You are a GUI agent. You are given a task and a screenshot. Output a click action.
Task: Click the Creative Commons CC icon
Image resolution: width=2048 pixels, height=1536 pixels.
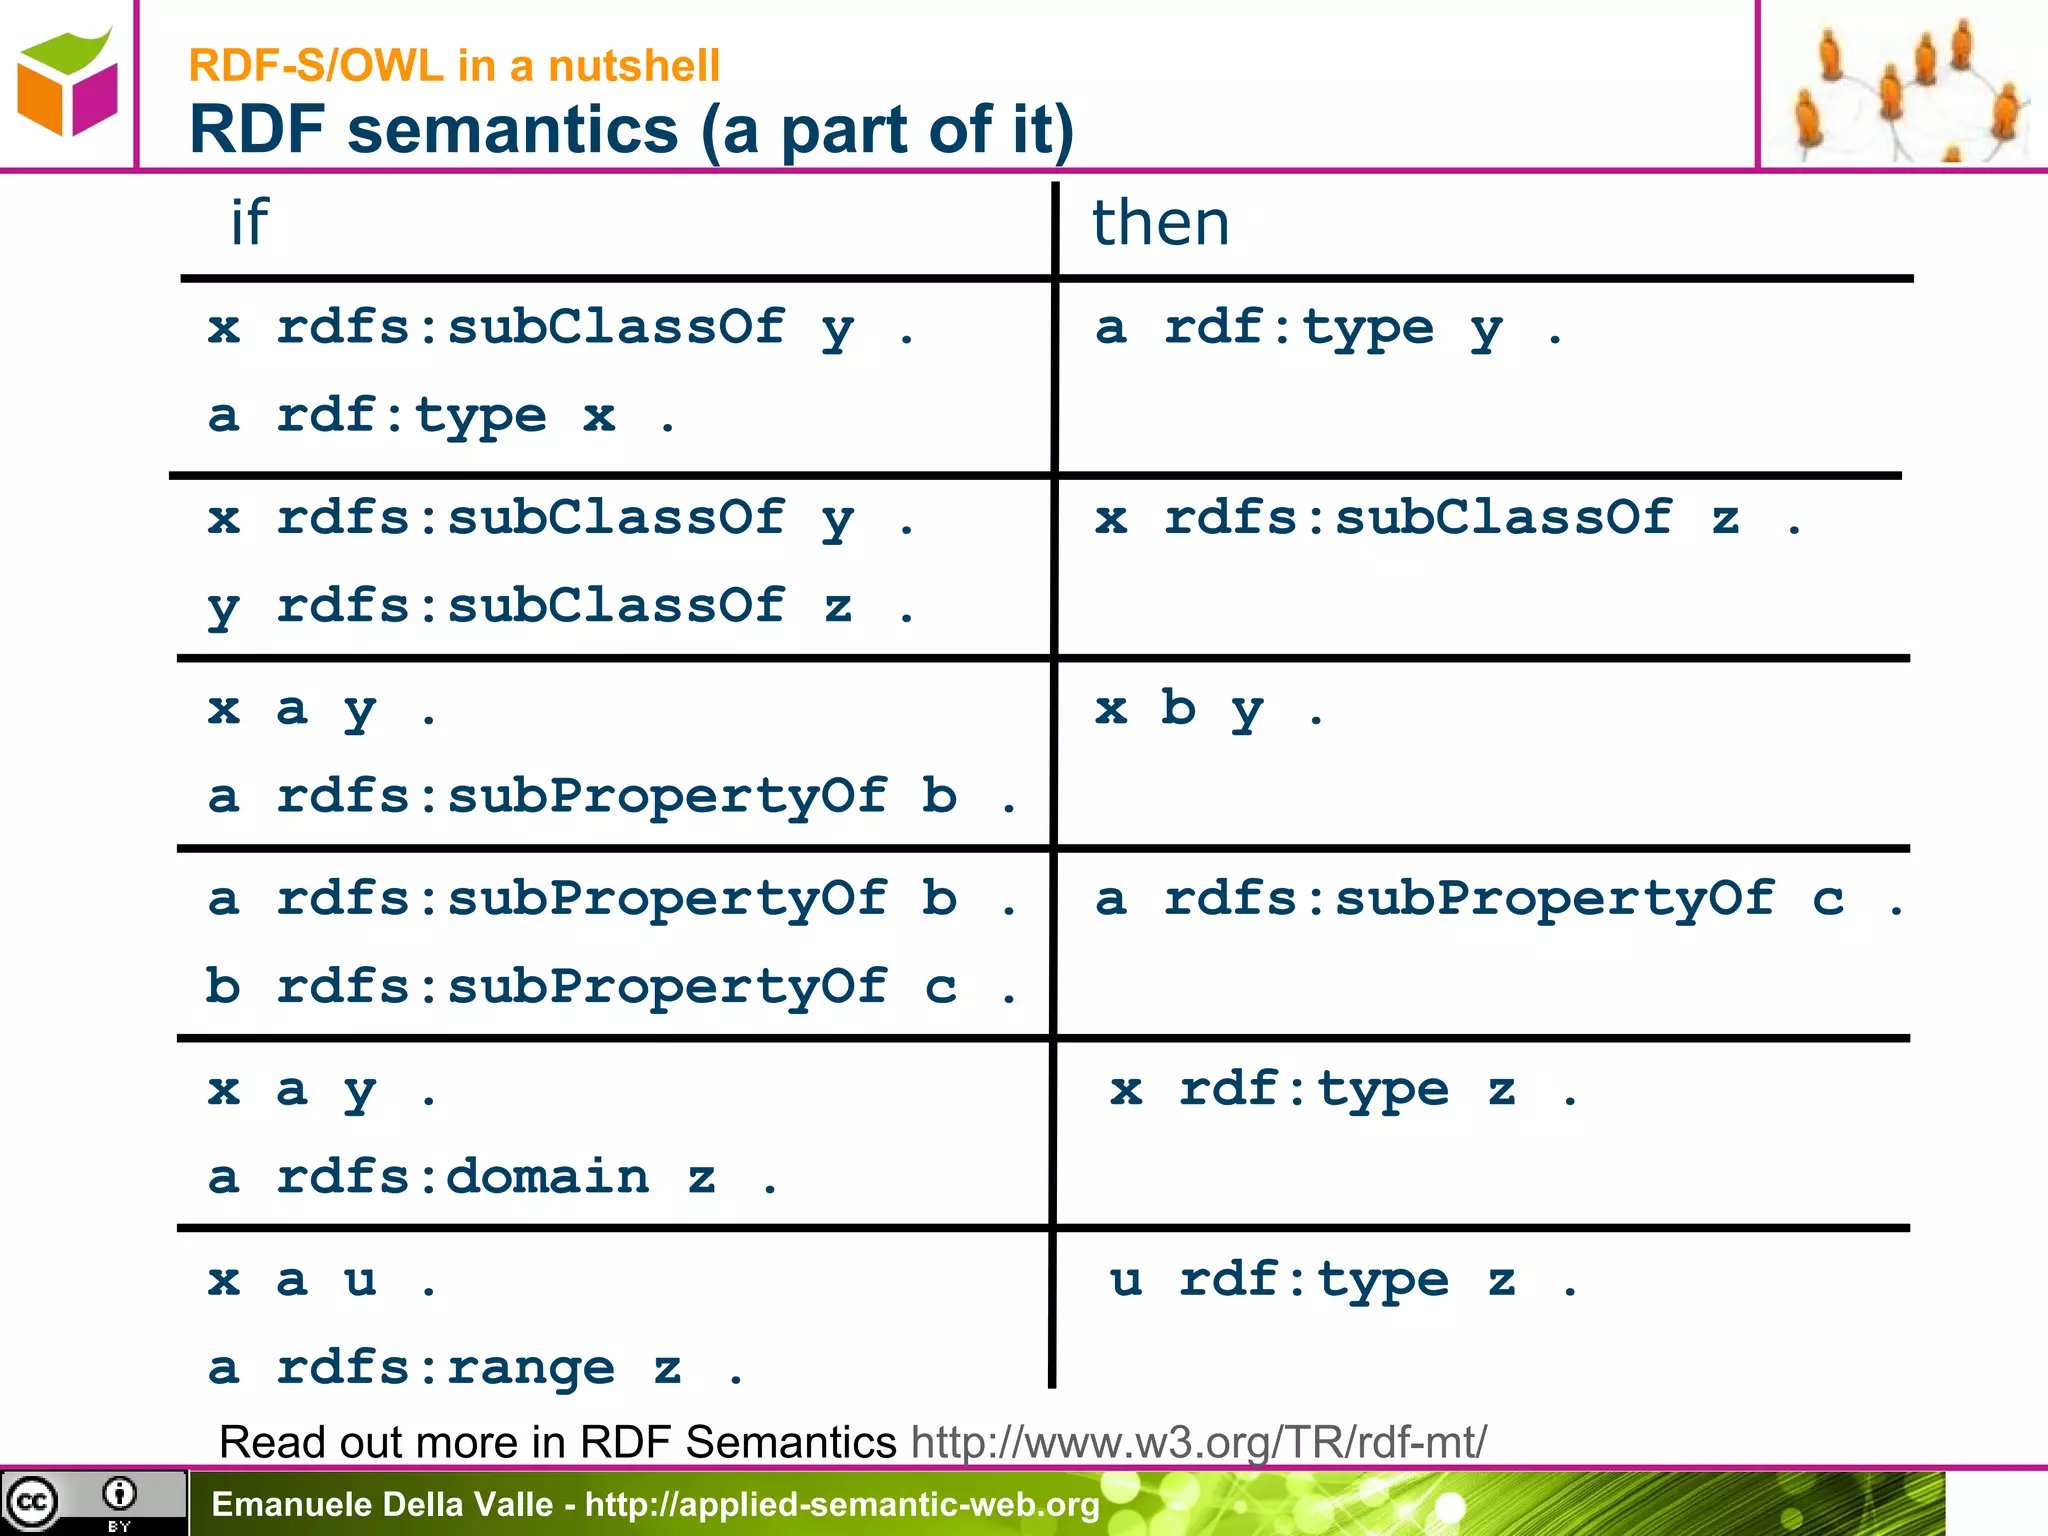coord(32,1502)
